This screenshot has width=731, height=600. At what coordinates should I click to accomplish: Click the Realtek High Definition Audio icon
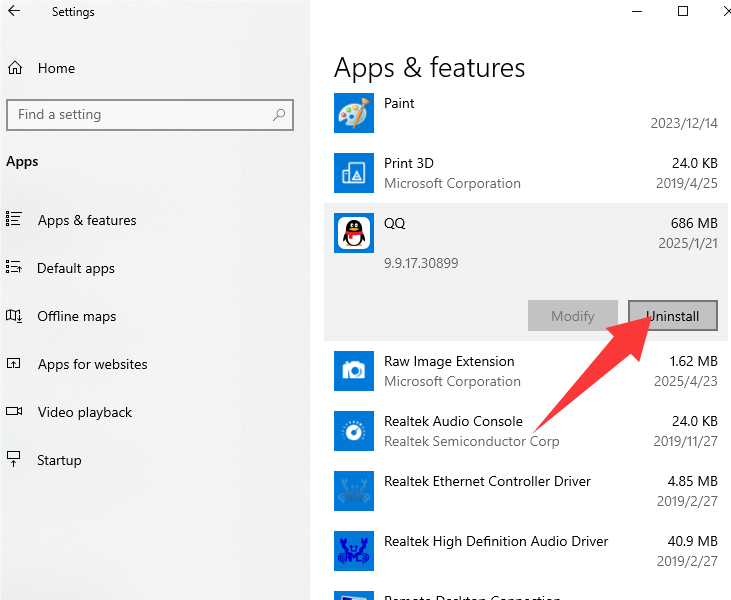tap(353, 551)
